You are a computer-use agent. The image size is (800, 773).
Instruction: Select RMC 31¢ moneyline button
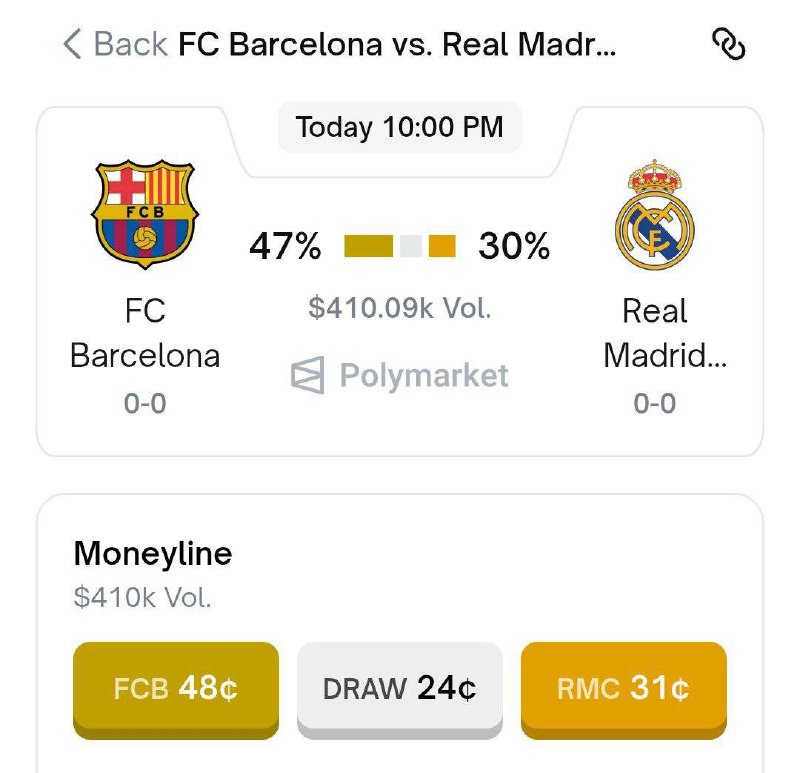click(623, 690)
